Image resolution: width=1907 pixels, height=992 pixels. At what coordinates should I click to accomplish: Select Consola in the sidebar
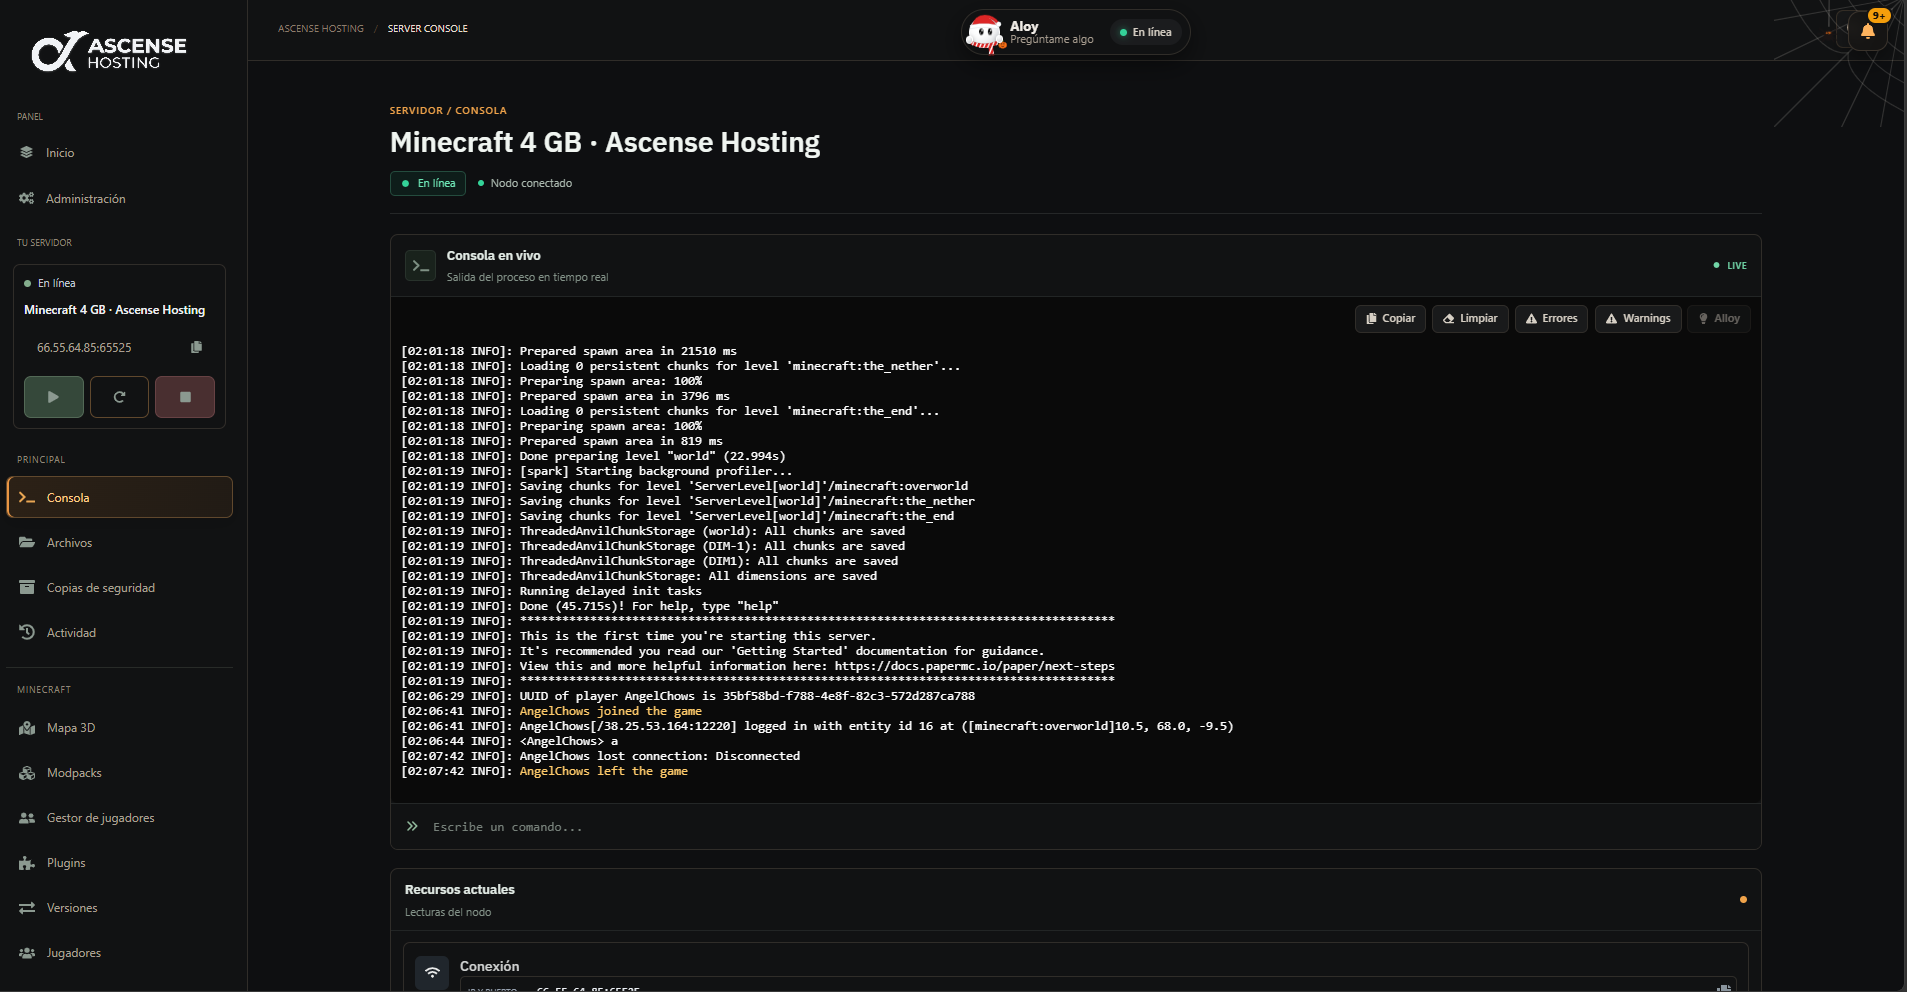[120, 497]
